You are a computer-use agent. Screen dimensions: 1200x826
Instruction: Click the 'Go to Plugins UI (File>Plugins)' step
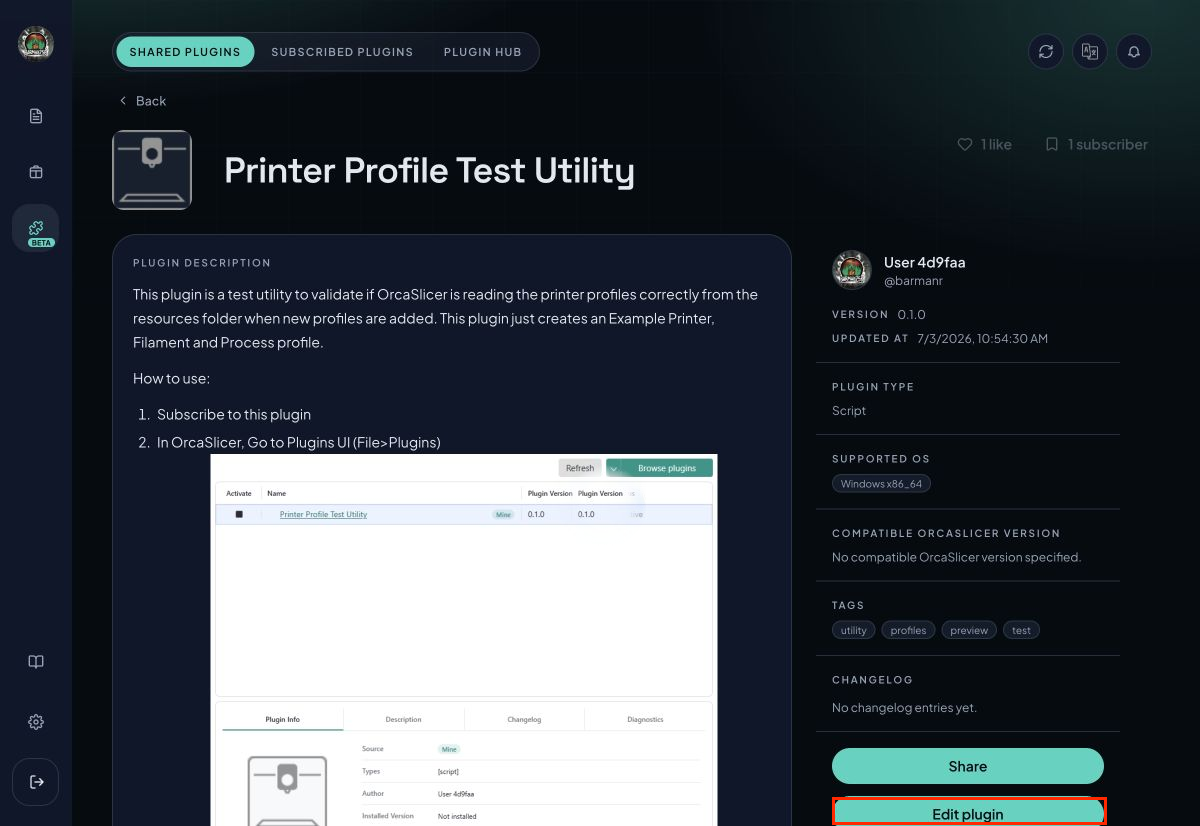(x=299, y=442)
